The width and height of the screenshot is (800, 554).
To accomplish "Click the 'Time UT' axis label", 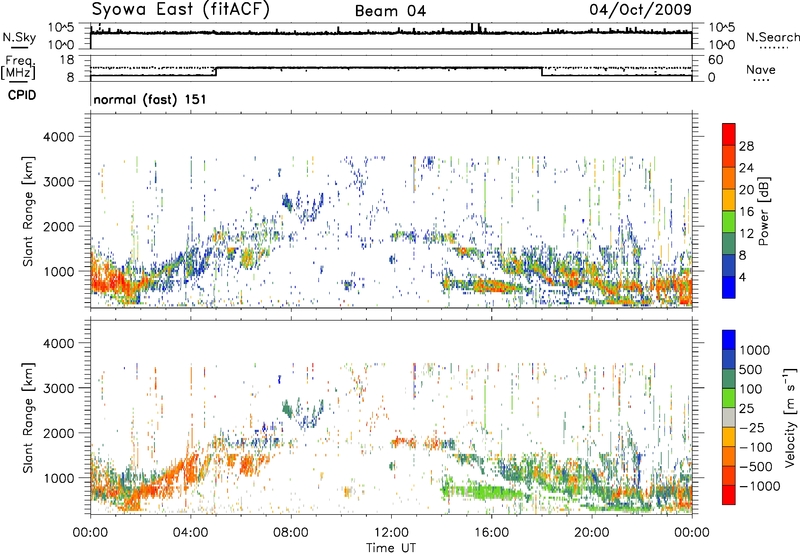I will [391, 547].
